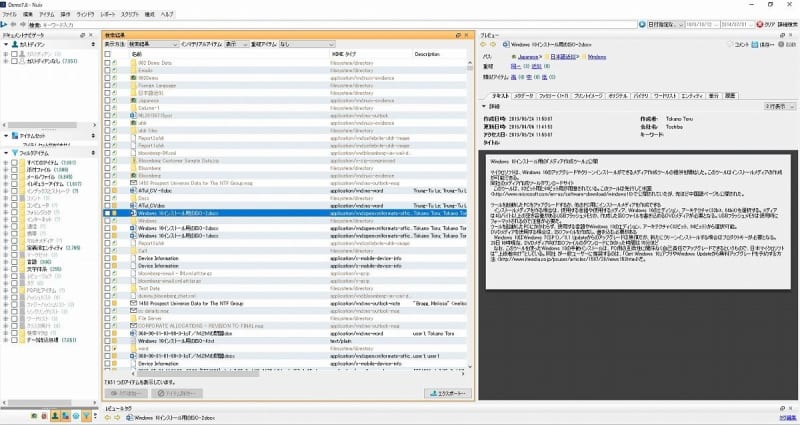
Task: Open 詳細検索 advanced search
Action: 787,24
